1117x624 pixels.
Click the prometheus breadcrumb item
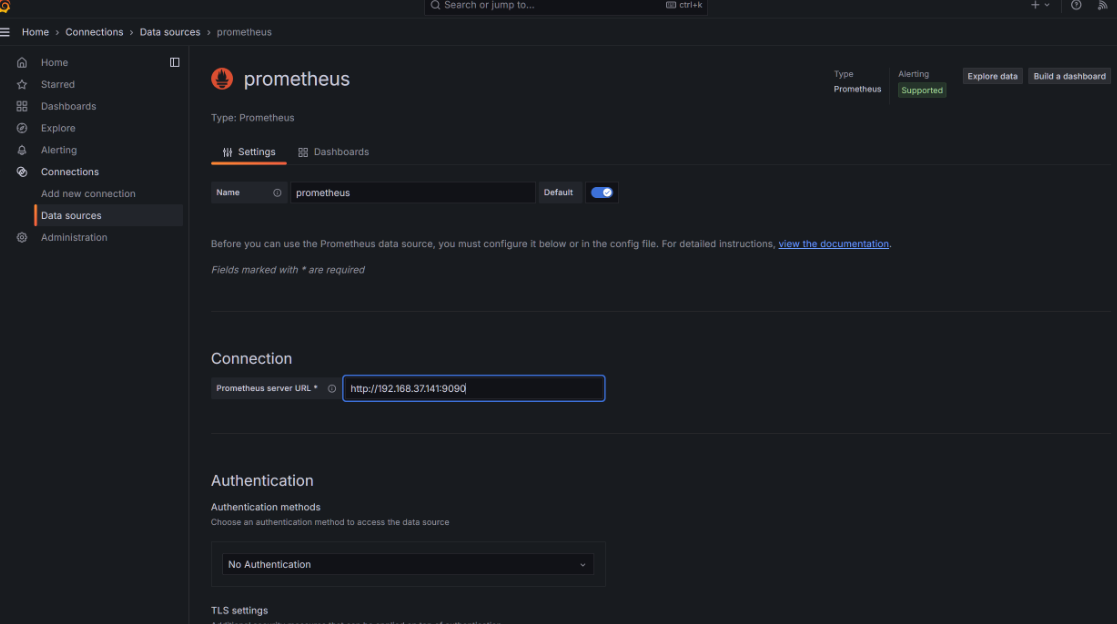click(x=244, y=32)
